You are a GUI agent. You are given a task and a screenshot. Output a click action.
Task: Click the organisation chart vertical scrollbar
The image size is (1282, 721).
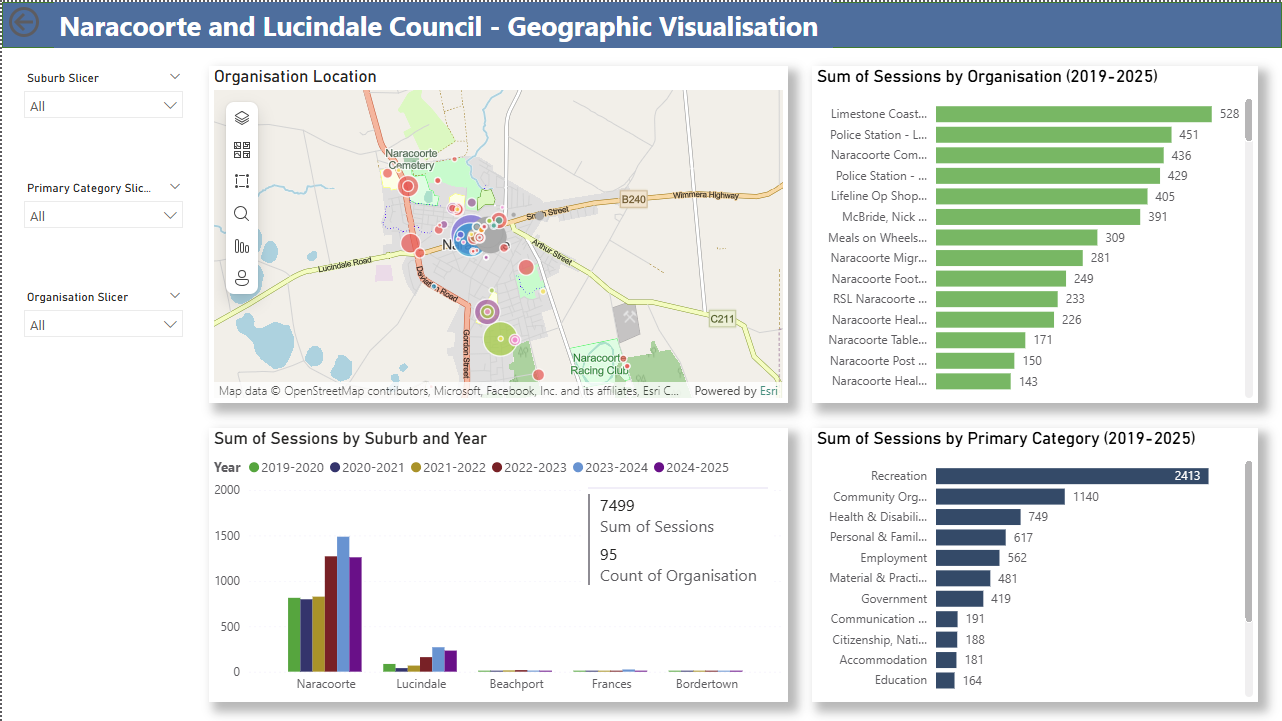[1247, 119]
